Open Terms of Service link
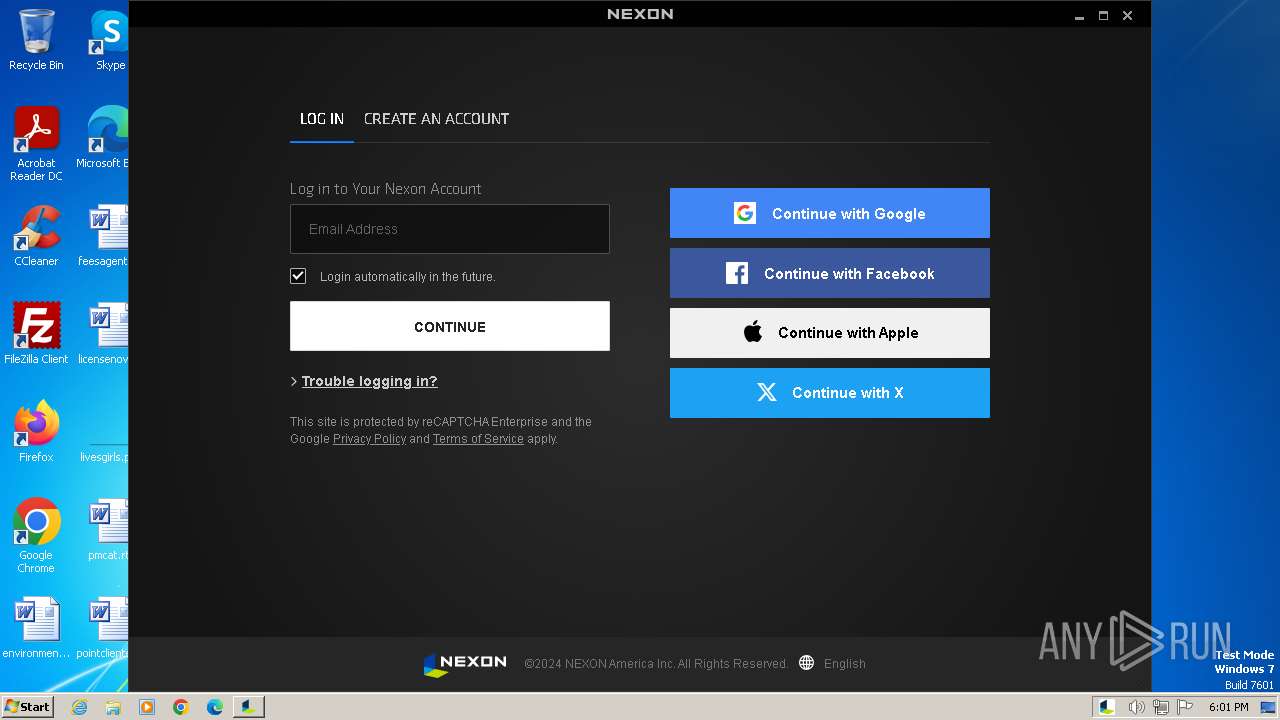The image size is (1280, 720). click(478, 439)
